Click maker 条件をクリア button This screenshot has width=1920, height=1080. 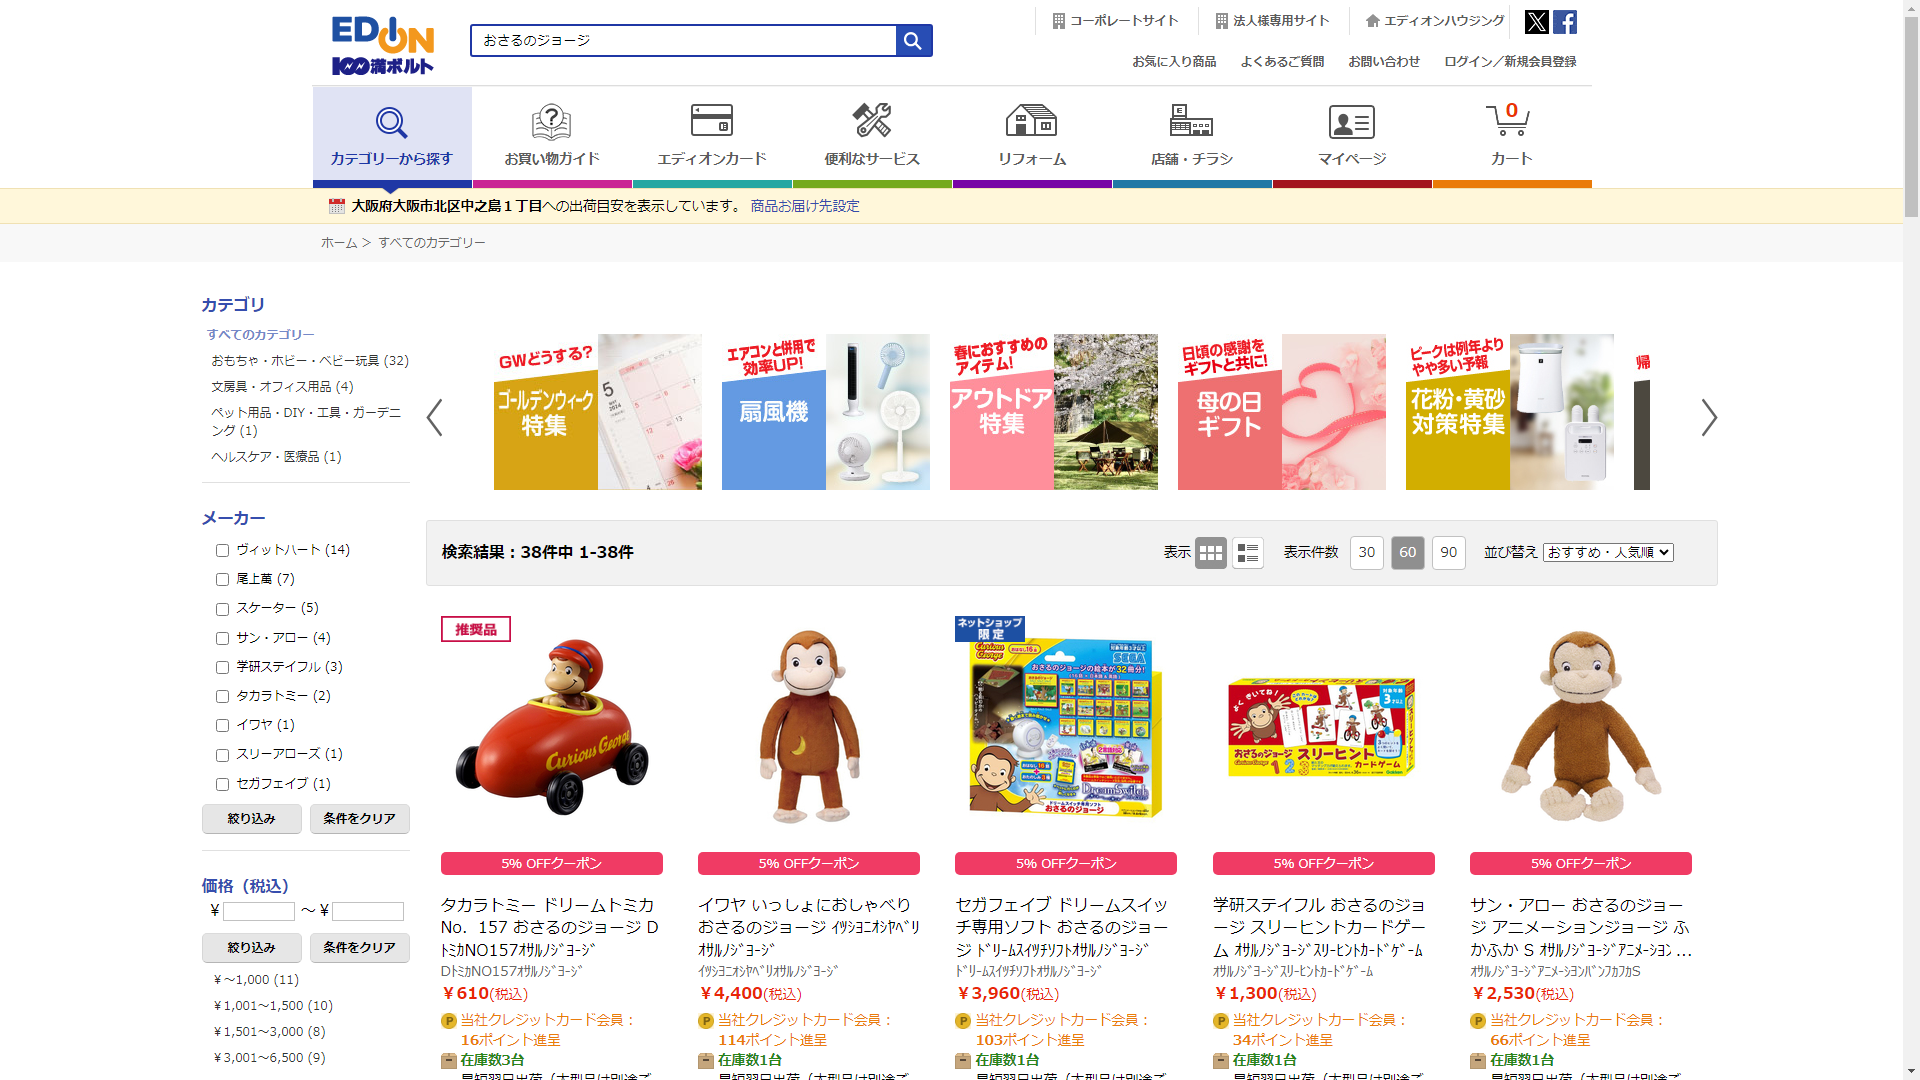point(359,819)
